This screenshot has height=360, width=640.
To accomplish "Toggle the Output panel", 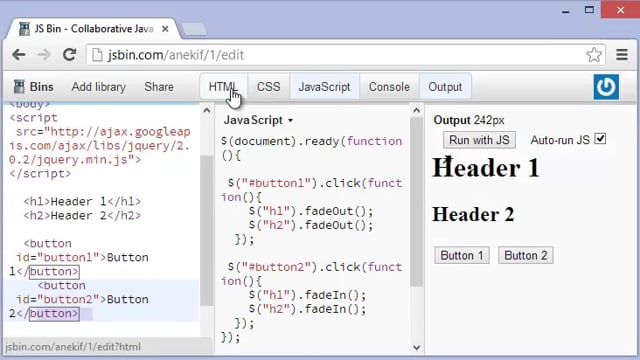I will pyautogui.click(x=445, y=87).
